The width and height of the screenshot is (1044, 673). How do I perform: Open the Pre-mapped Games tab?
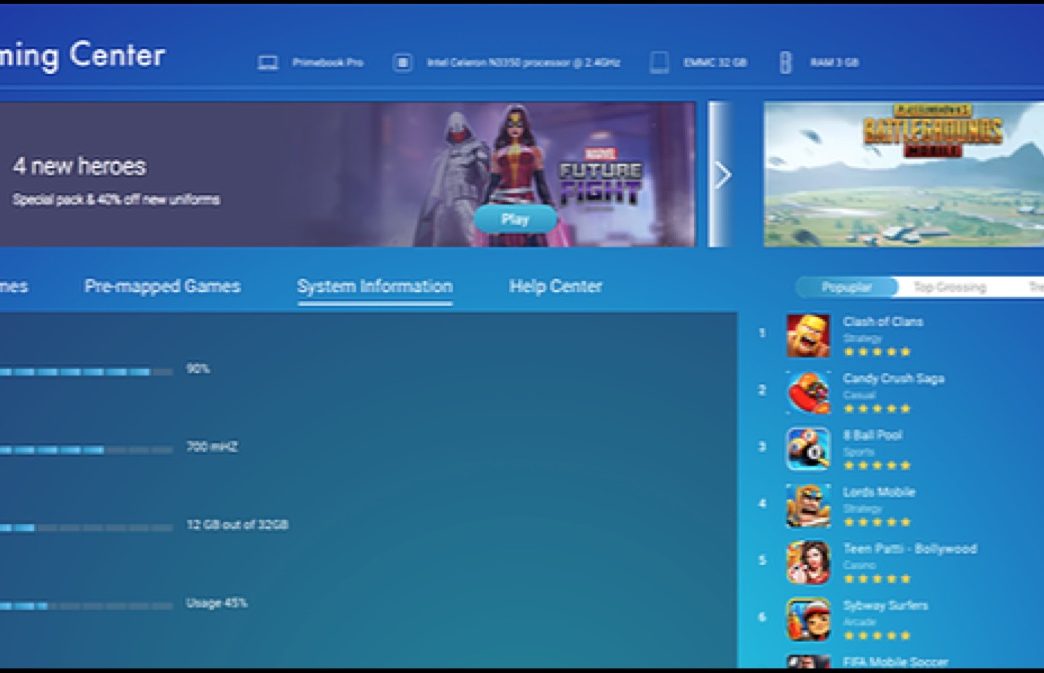point(162,286)
